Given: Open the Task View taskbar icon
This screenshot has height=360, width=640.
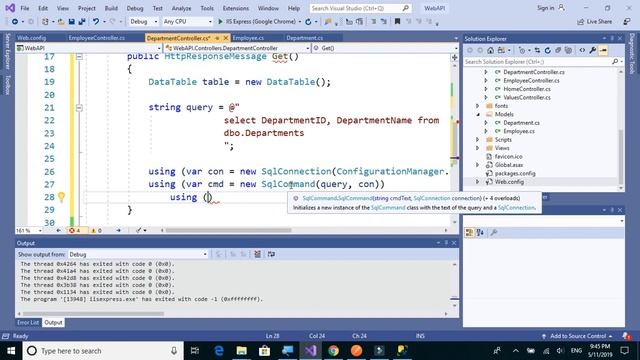Looking at the screenshot, I should (x=195, y=351).
